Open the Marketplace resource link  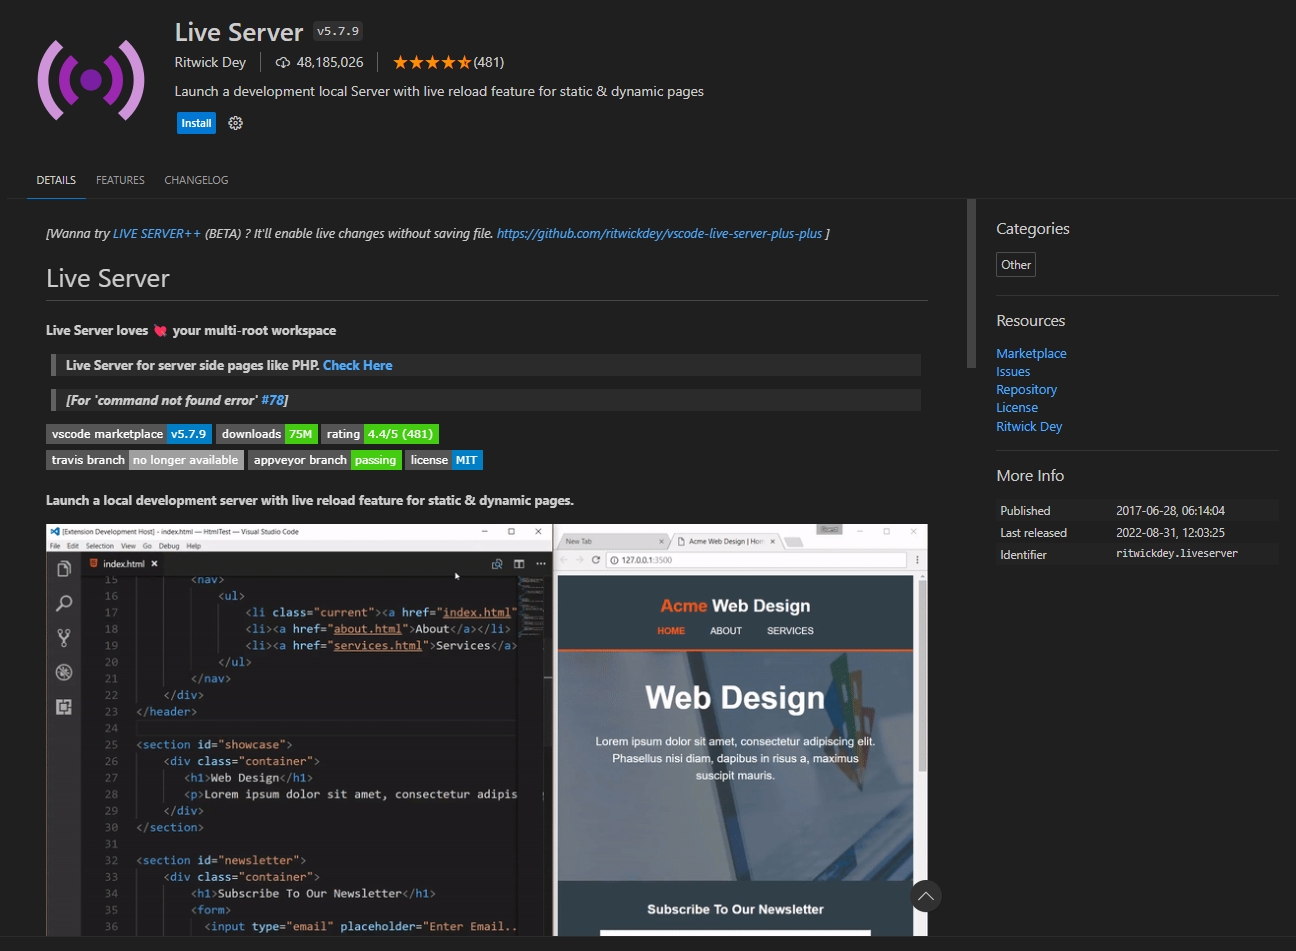(1031, 354)
